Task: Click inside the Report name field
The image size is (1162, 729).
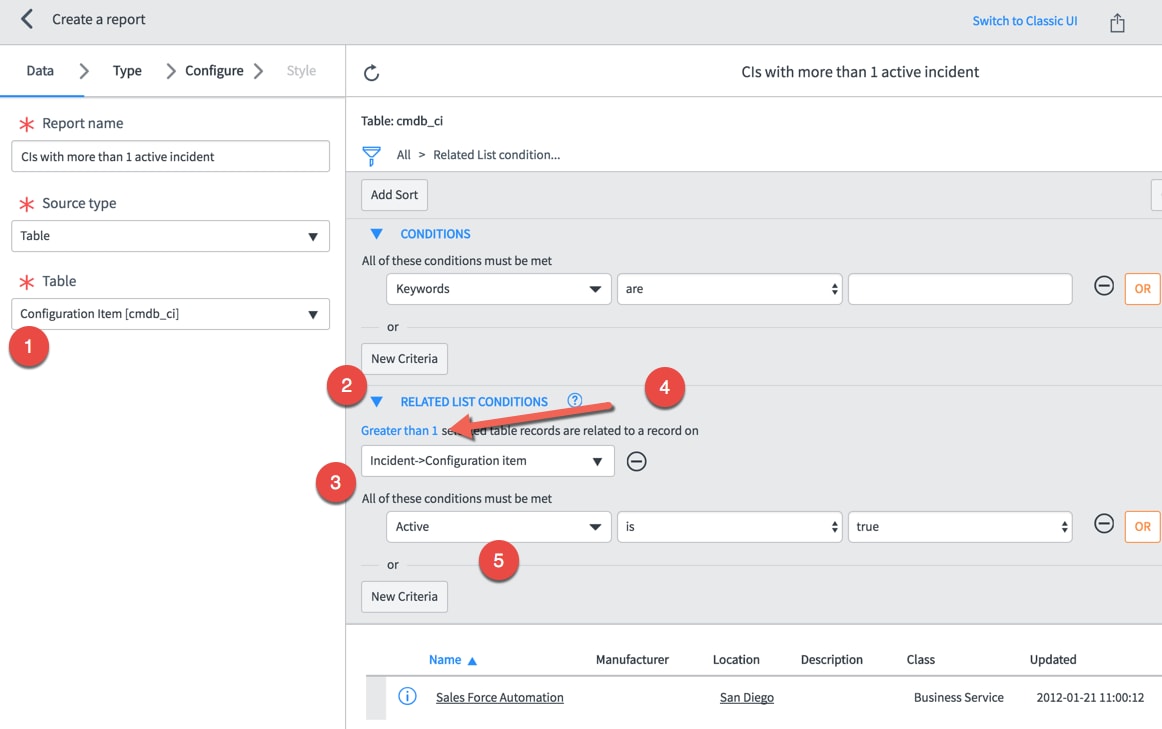Action: 170,156
